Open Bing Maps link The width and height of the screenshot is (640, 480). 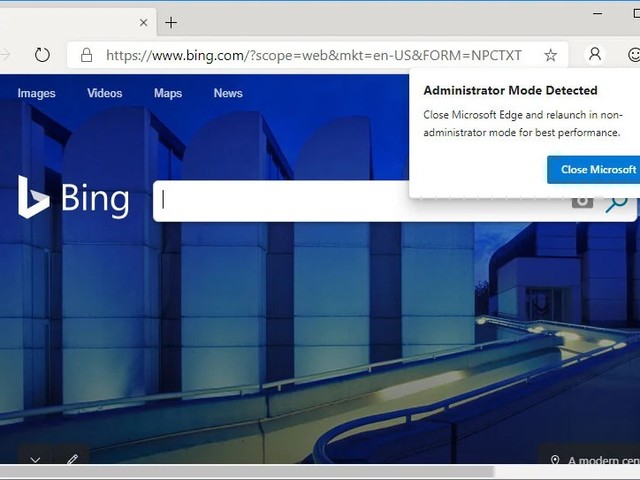[168, 93]
